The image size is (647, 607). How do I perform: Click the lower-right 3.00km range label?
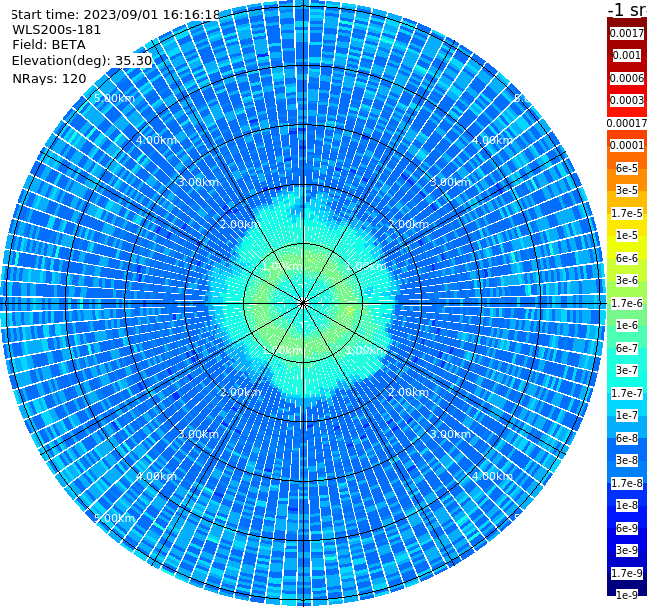pyautogui.click(x=450, y=434)
